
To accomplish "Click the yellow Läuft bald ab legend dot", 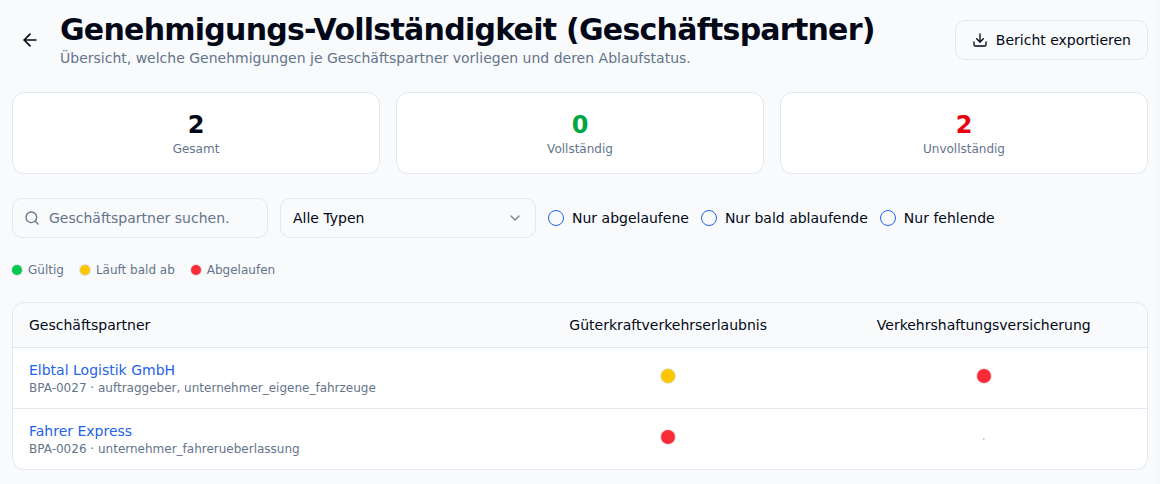I will click(84, 270).
